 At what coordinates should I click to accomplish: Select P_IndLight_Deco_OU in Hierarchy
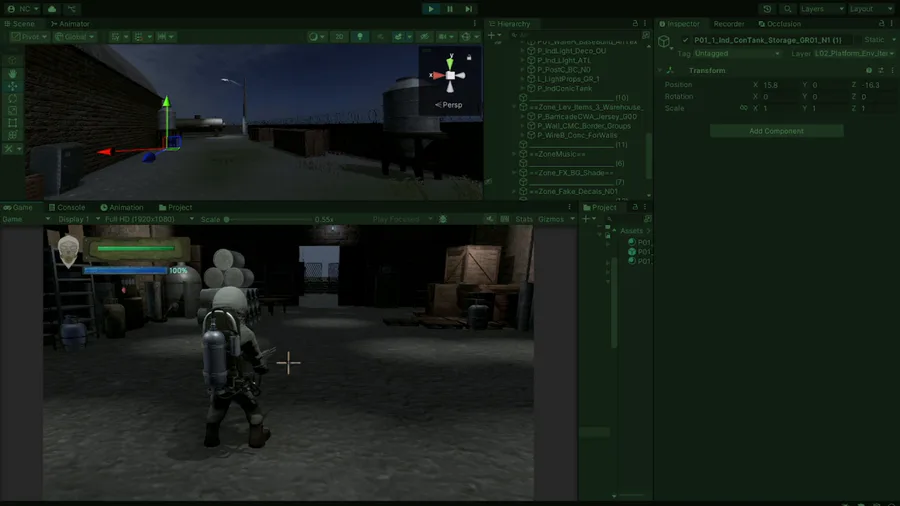pos(571,50)
